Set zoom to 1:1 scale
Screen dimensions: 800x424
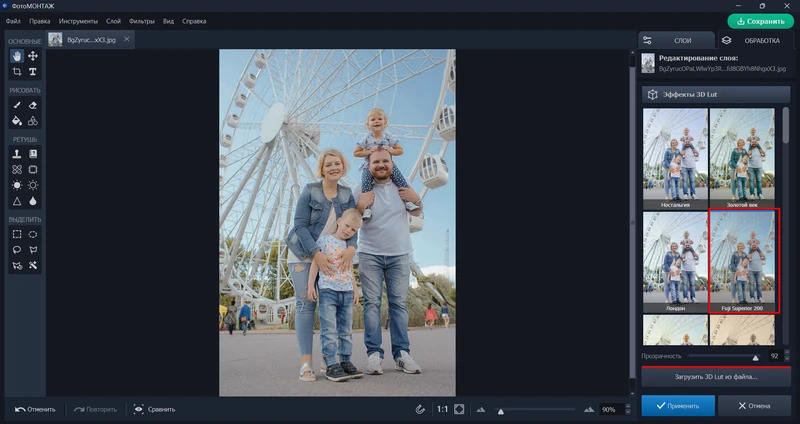(442, 409)
